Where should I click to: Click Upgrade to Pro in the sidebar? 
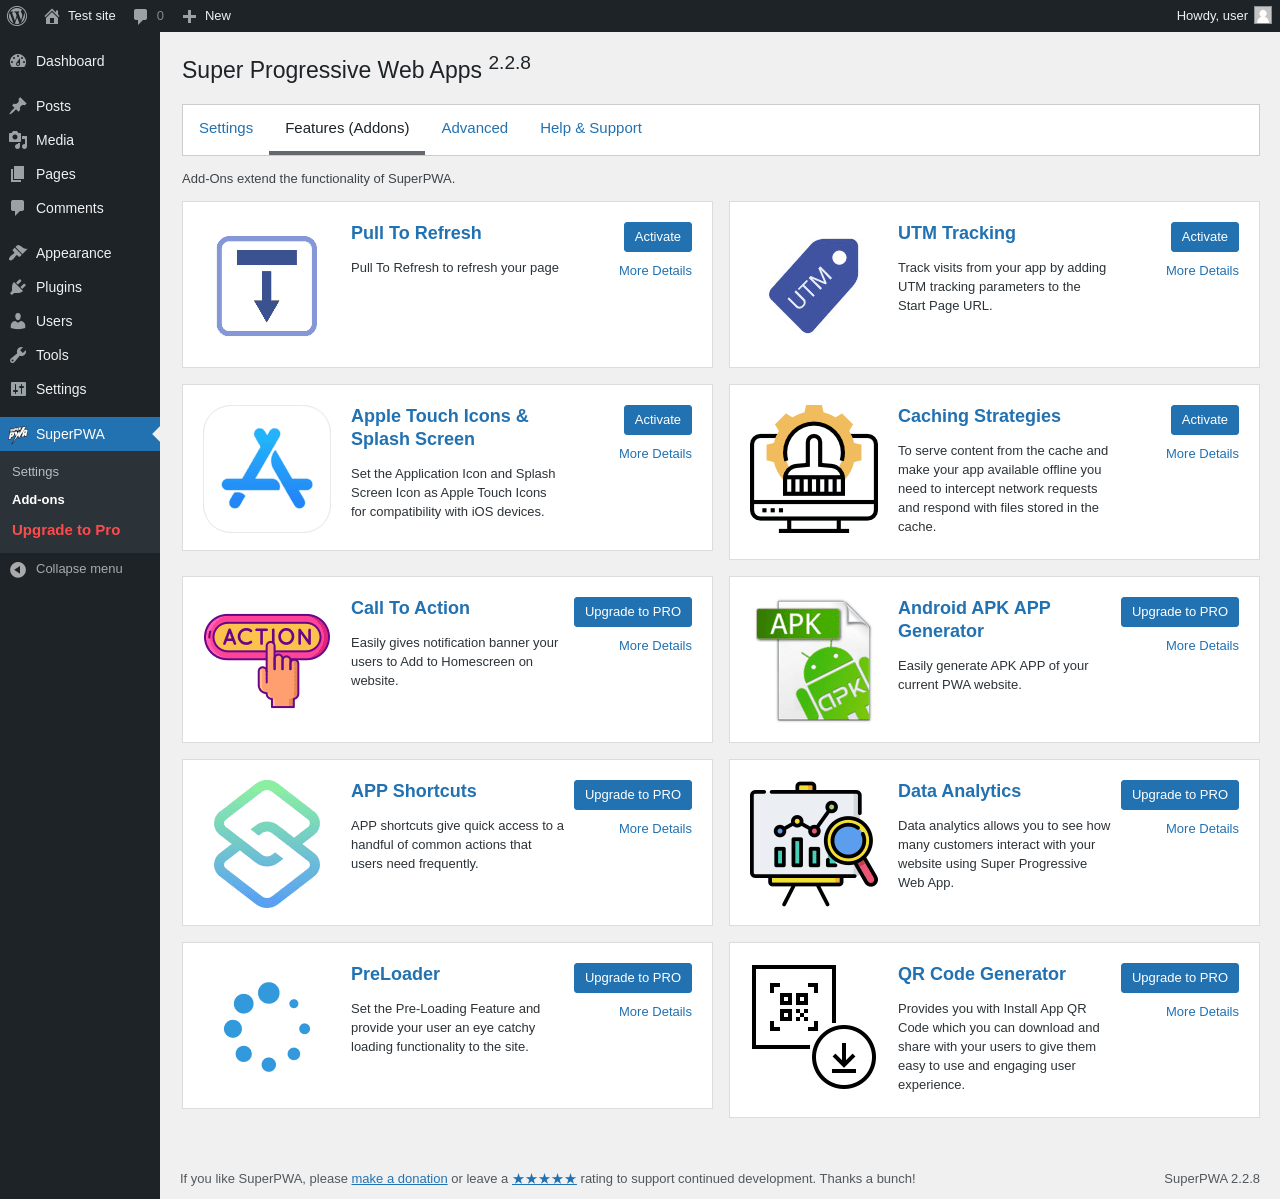click(66, 530)
